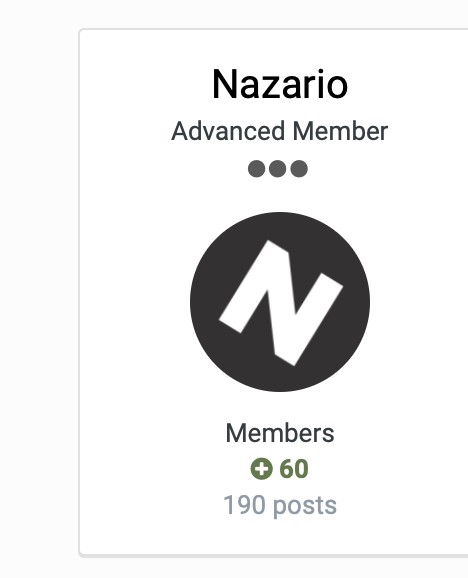The image size is (468, 578).
Task: Click the word Advanced in rank title
Action: coord(228,131)
